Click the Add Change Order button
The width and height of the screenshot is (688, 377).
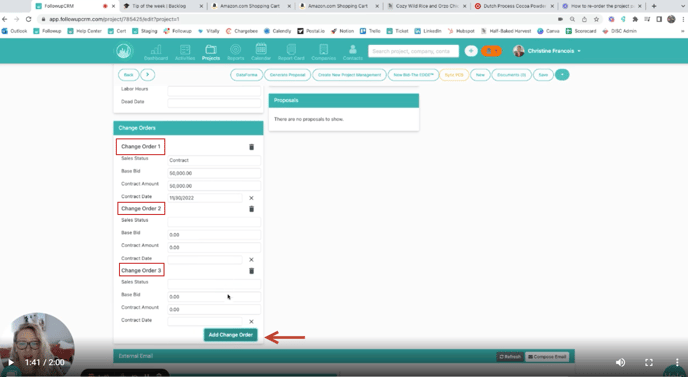(231, 335)
